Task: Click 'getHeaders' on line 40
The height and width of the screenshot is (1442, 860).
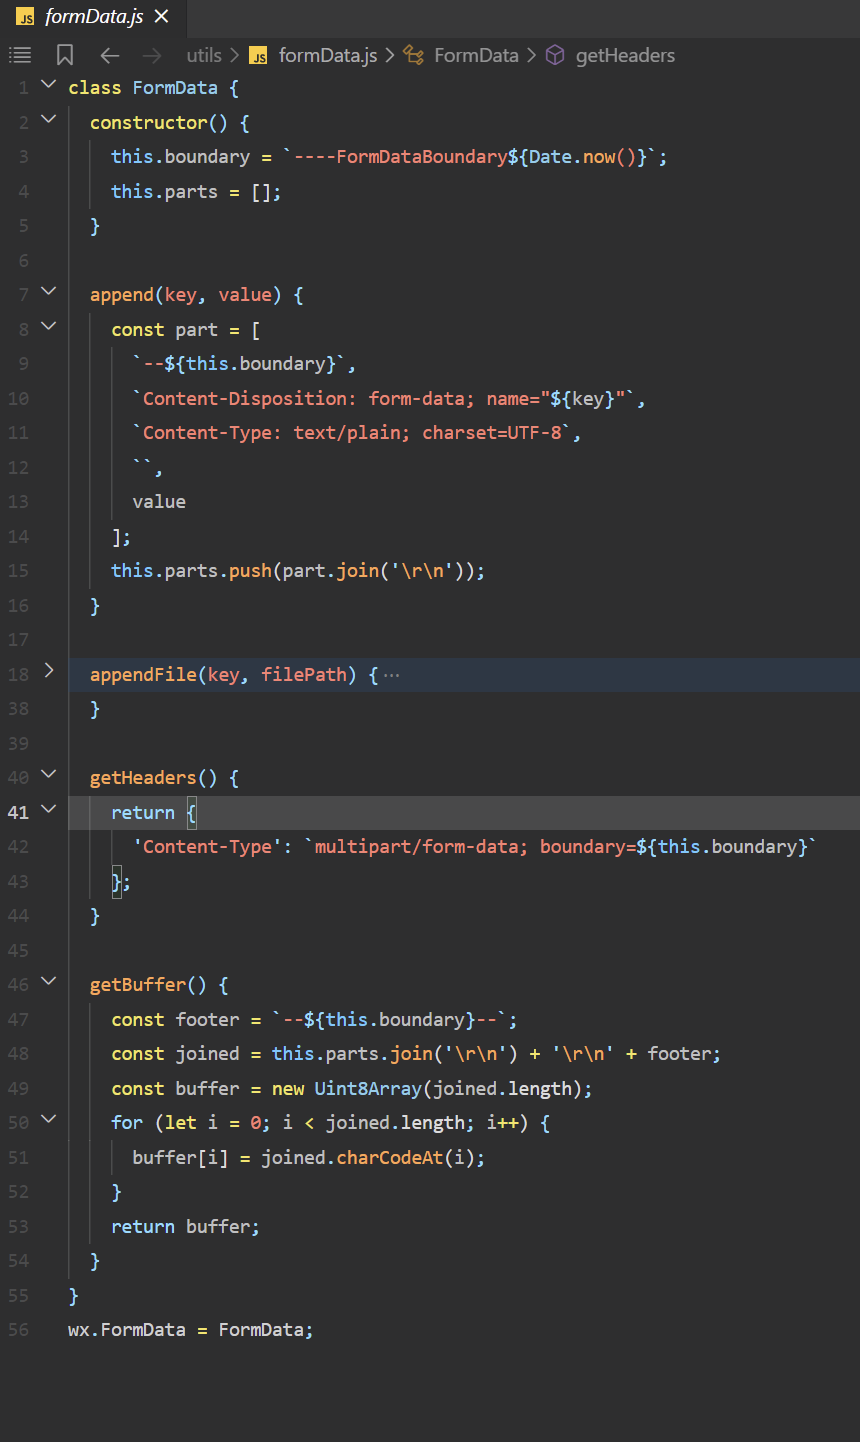Action: click(143, 778)
